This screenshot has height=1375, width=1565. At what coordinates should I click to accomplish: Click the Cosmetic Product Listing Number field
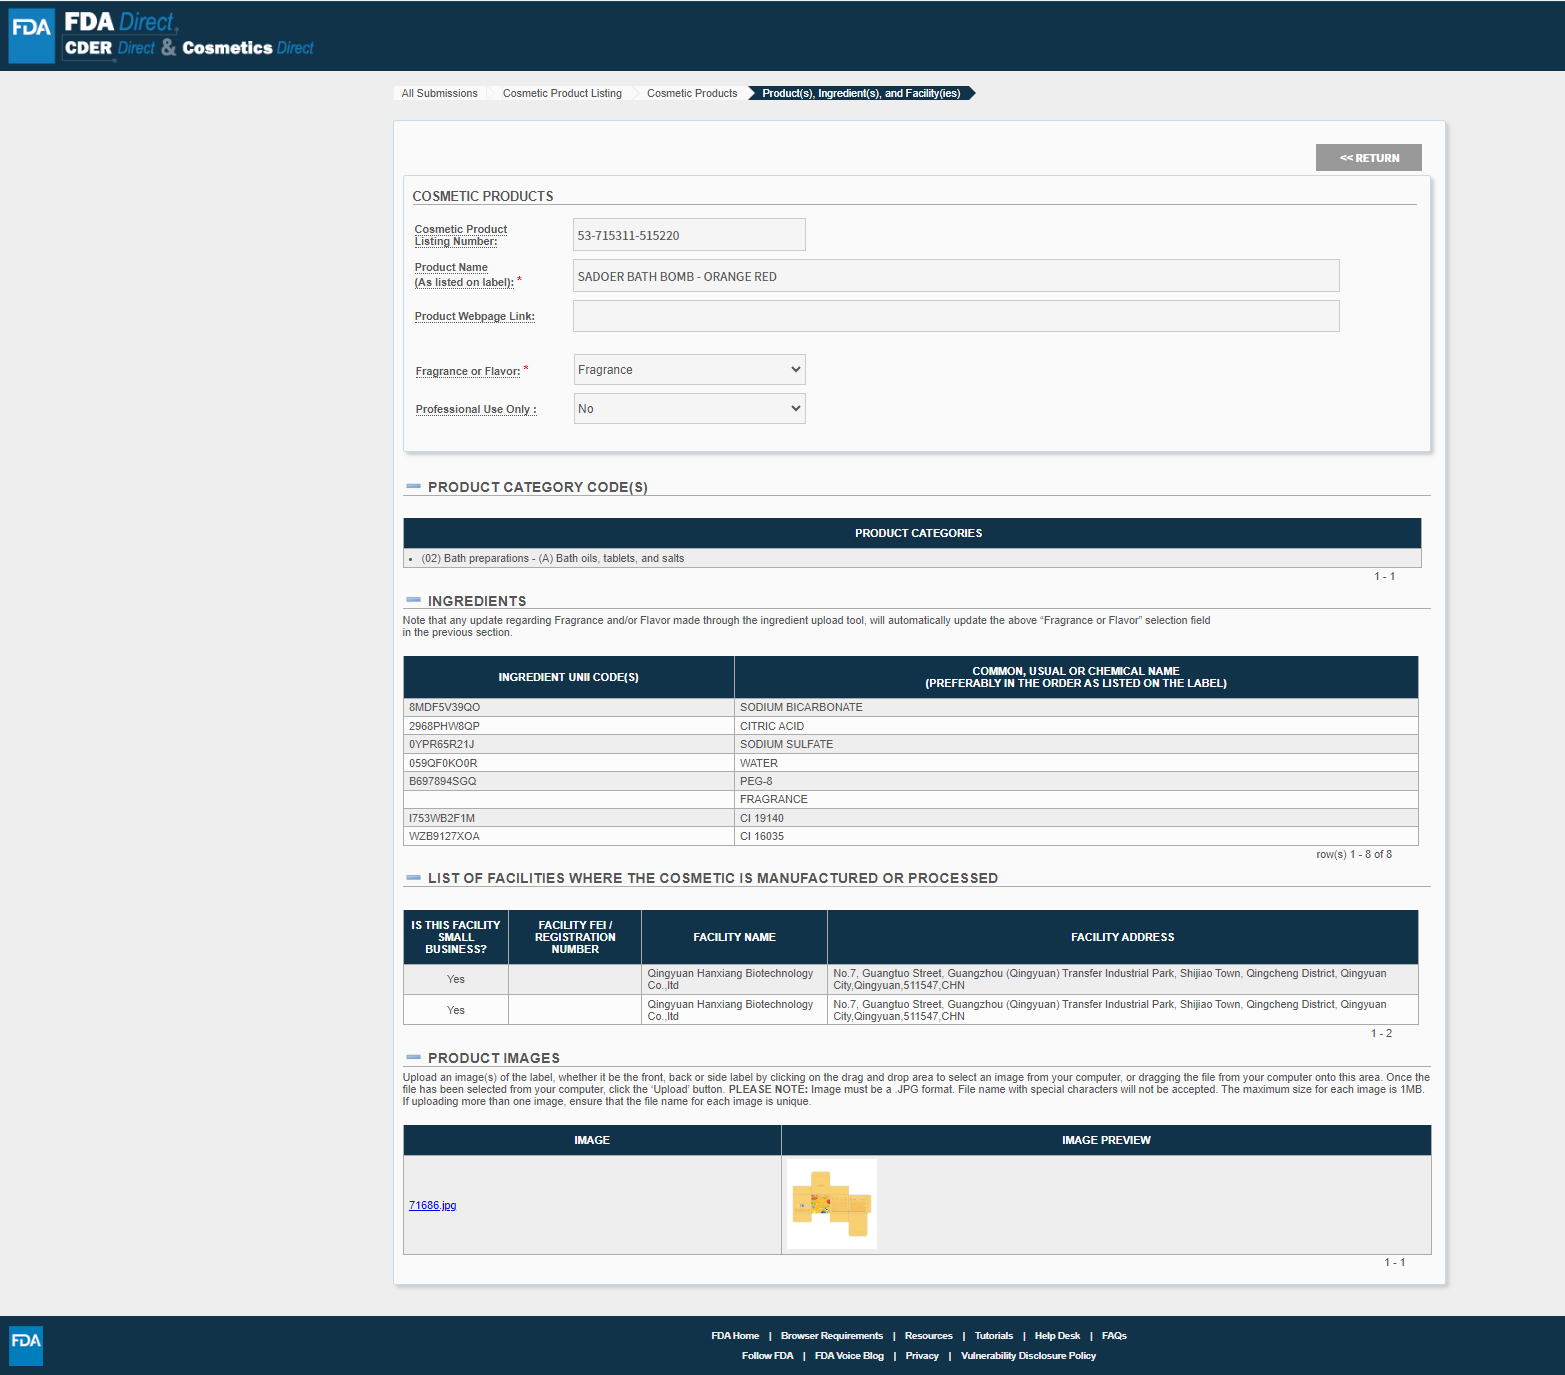click(689, 235)
